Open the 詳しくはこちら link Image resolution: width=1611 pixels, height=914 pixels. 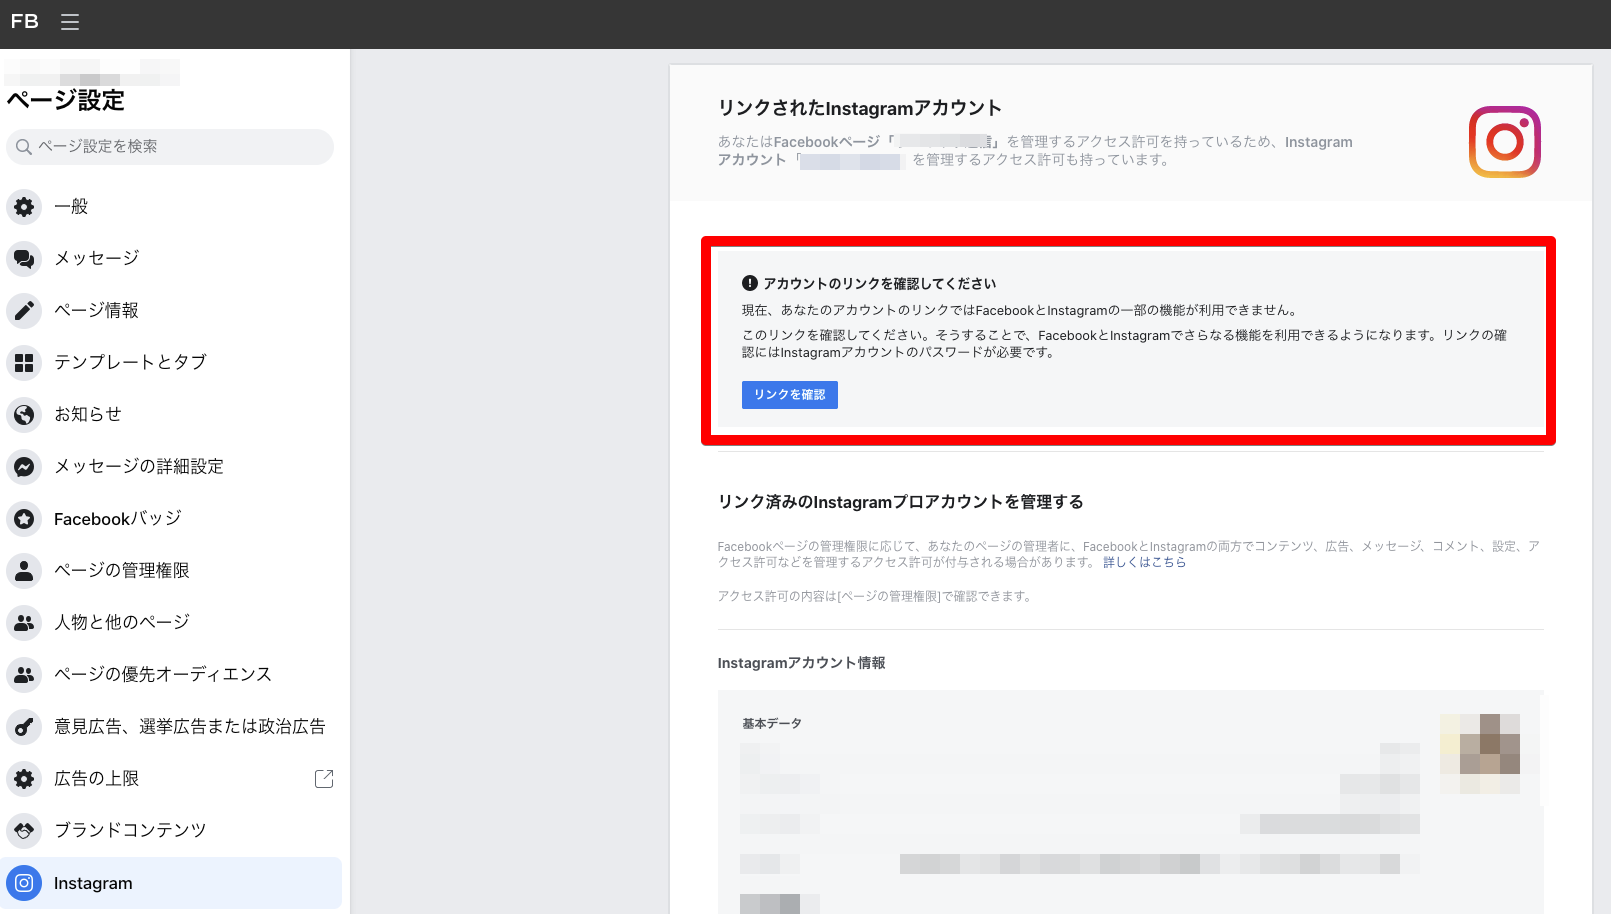[1143, 562]
